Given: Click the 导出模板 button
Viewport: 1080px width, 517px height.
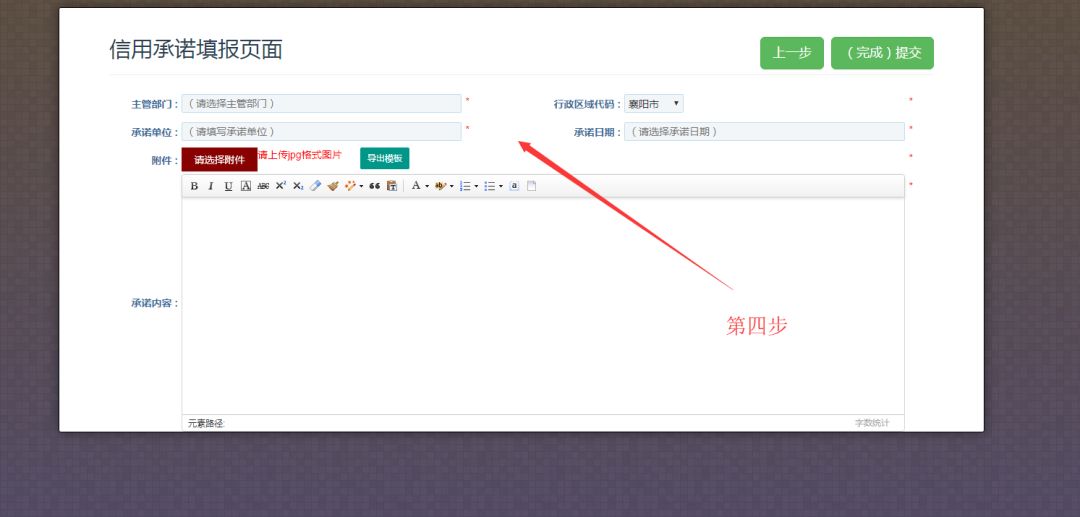Looking at the screenshot, I should 384,158.
